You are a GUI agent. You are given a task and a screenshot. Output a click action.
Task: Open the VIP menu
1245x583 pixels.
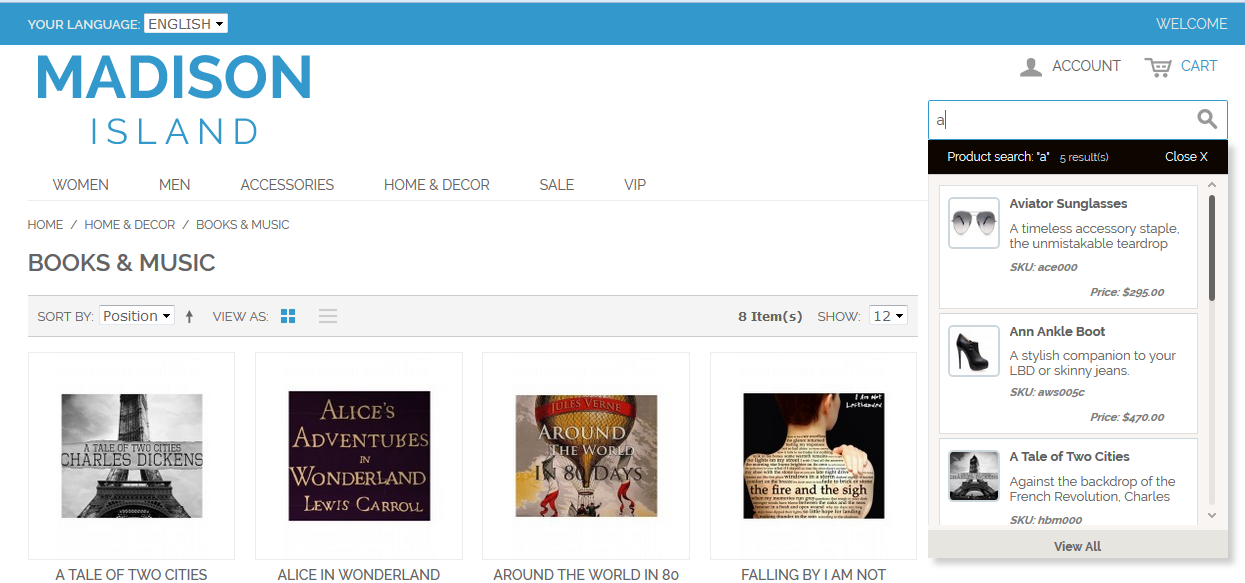click(x=635, y=185)
